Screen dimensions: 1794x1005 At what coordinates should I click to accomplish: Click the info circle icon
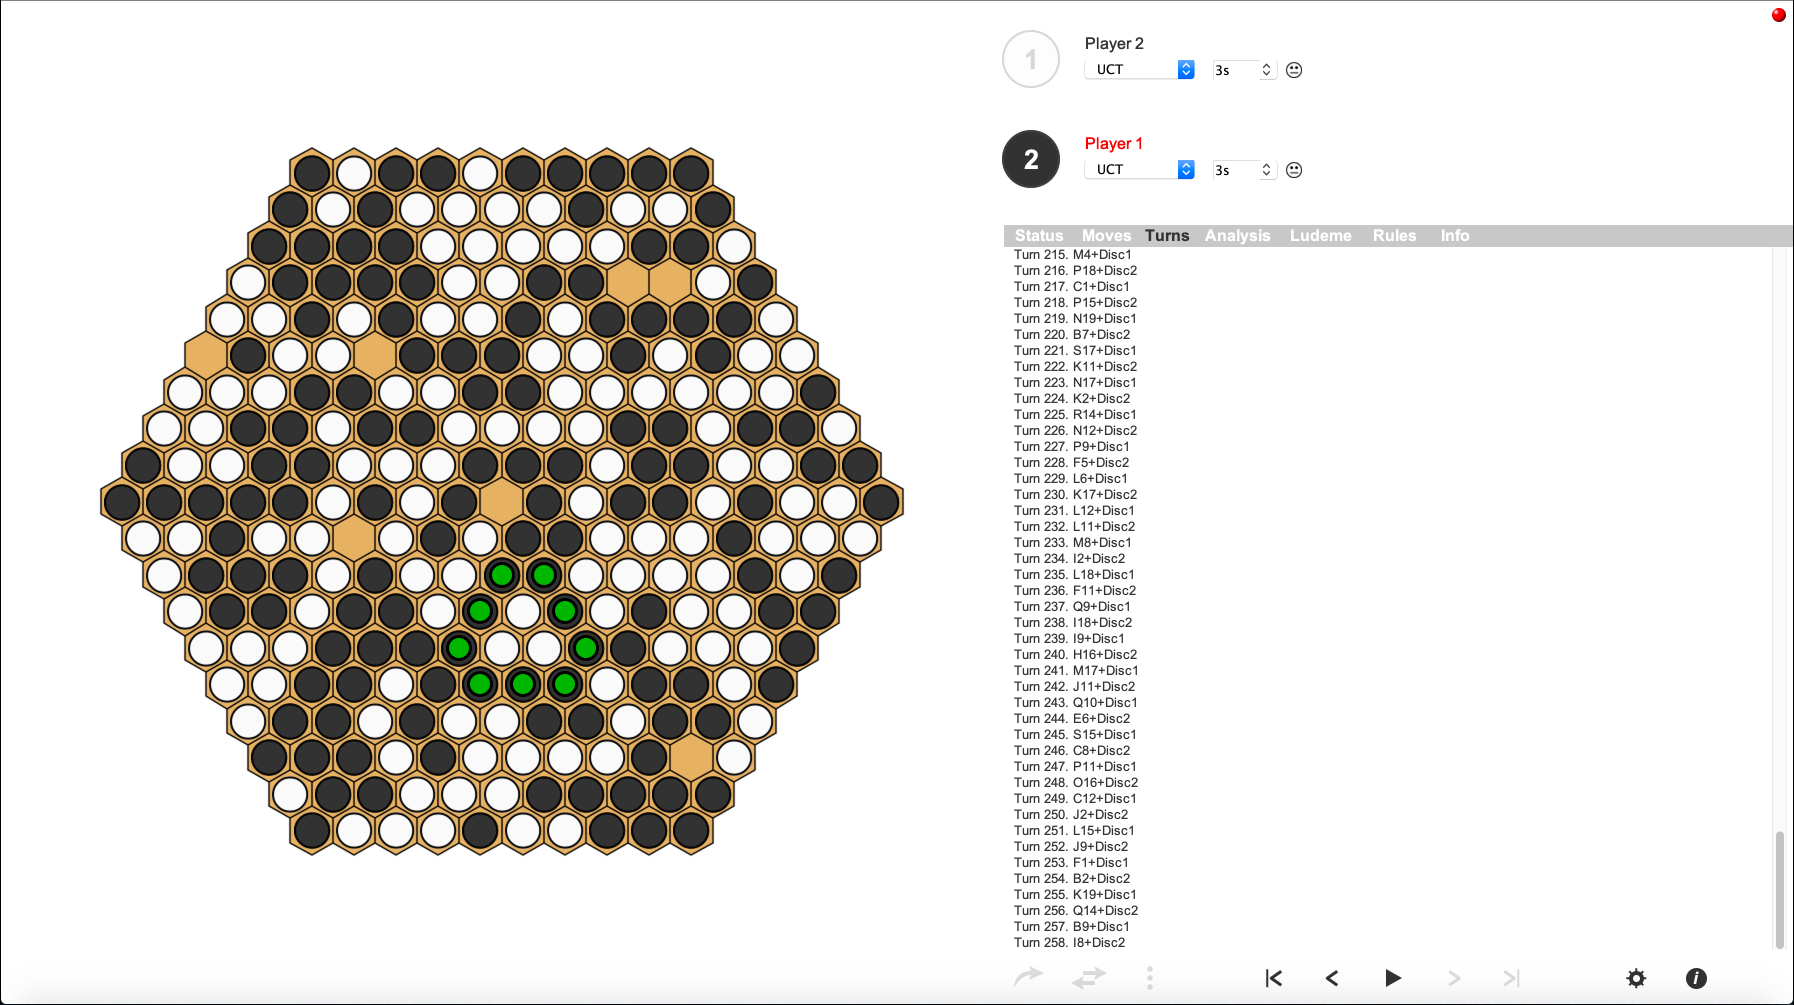click(1695, 978)
